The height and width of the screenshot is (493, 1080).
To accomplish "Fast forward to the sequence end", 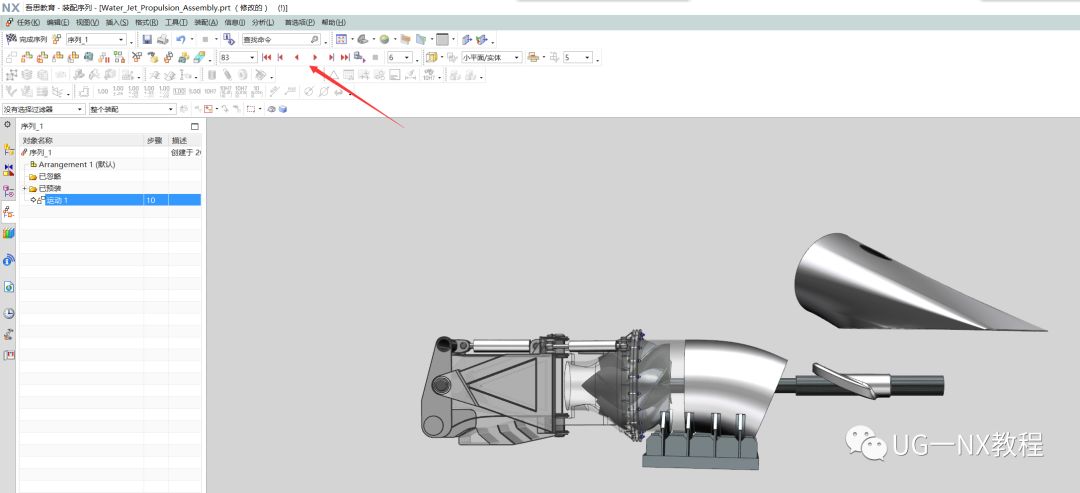I will [345, 57].
